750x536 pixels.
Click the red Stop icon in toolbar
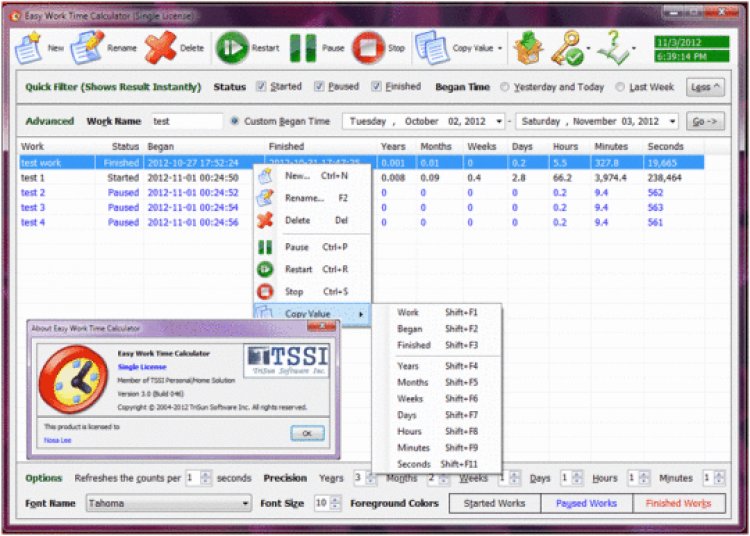[x=368, y=48]
